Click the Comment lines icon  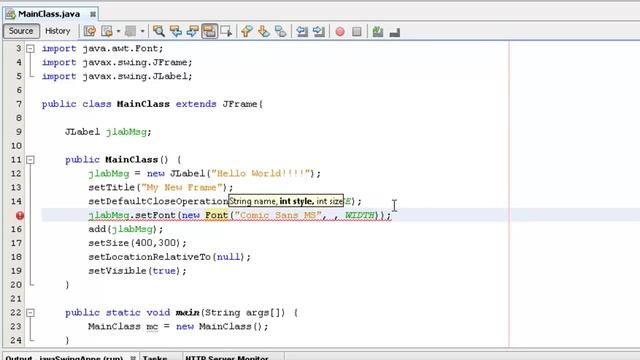378,31
